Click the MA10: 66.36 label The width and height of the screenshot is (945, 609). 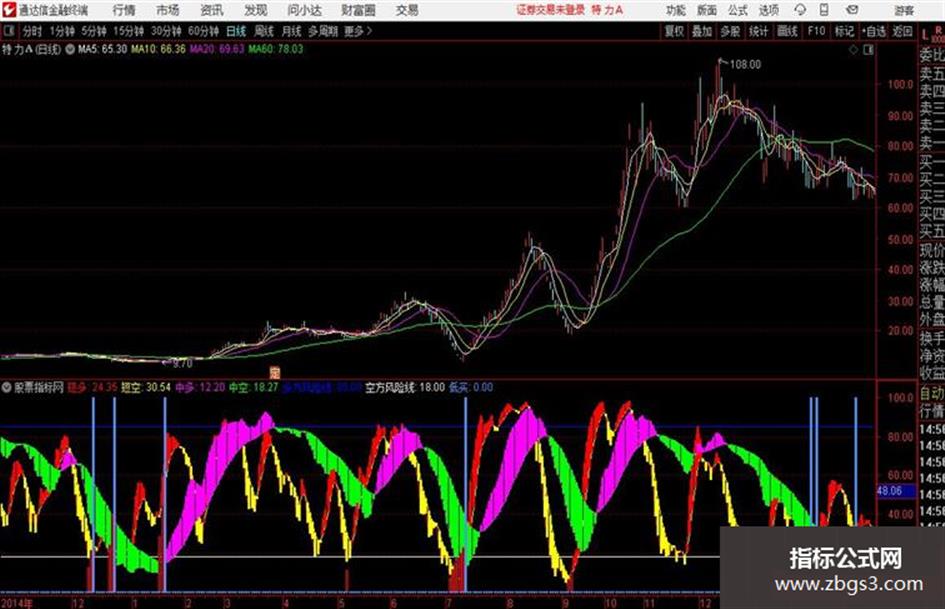pos(159,49)
